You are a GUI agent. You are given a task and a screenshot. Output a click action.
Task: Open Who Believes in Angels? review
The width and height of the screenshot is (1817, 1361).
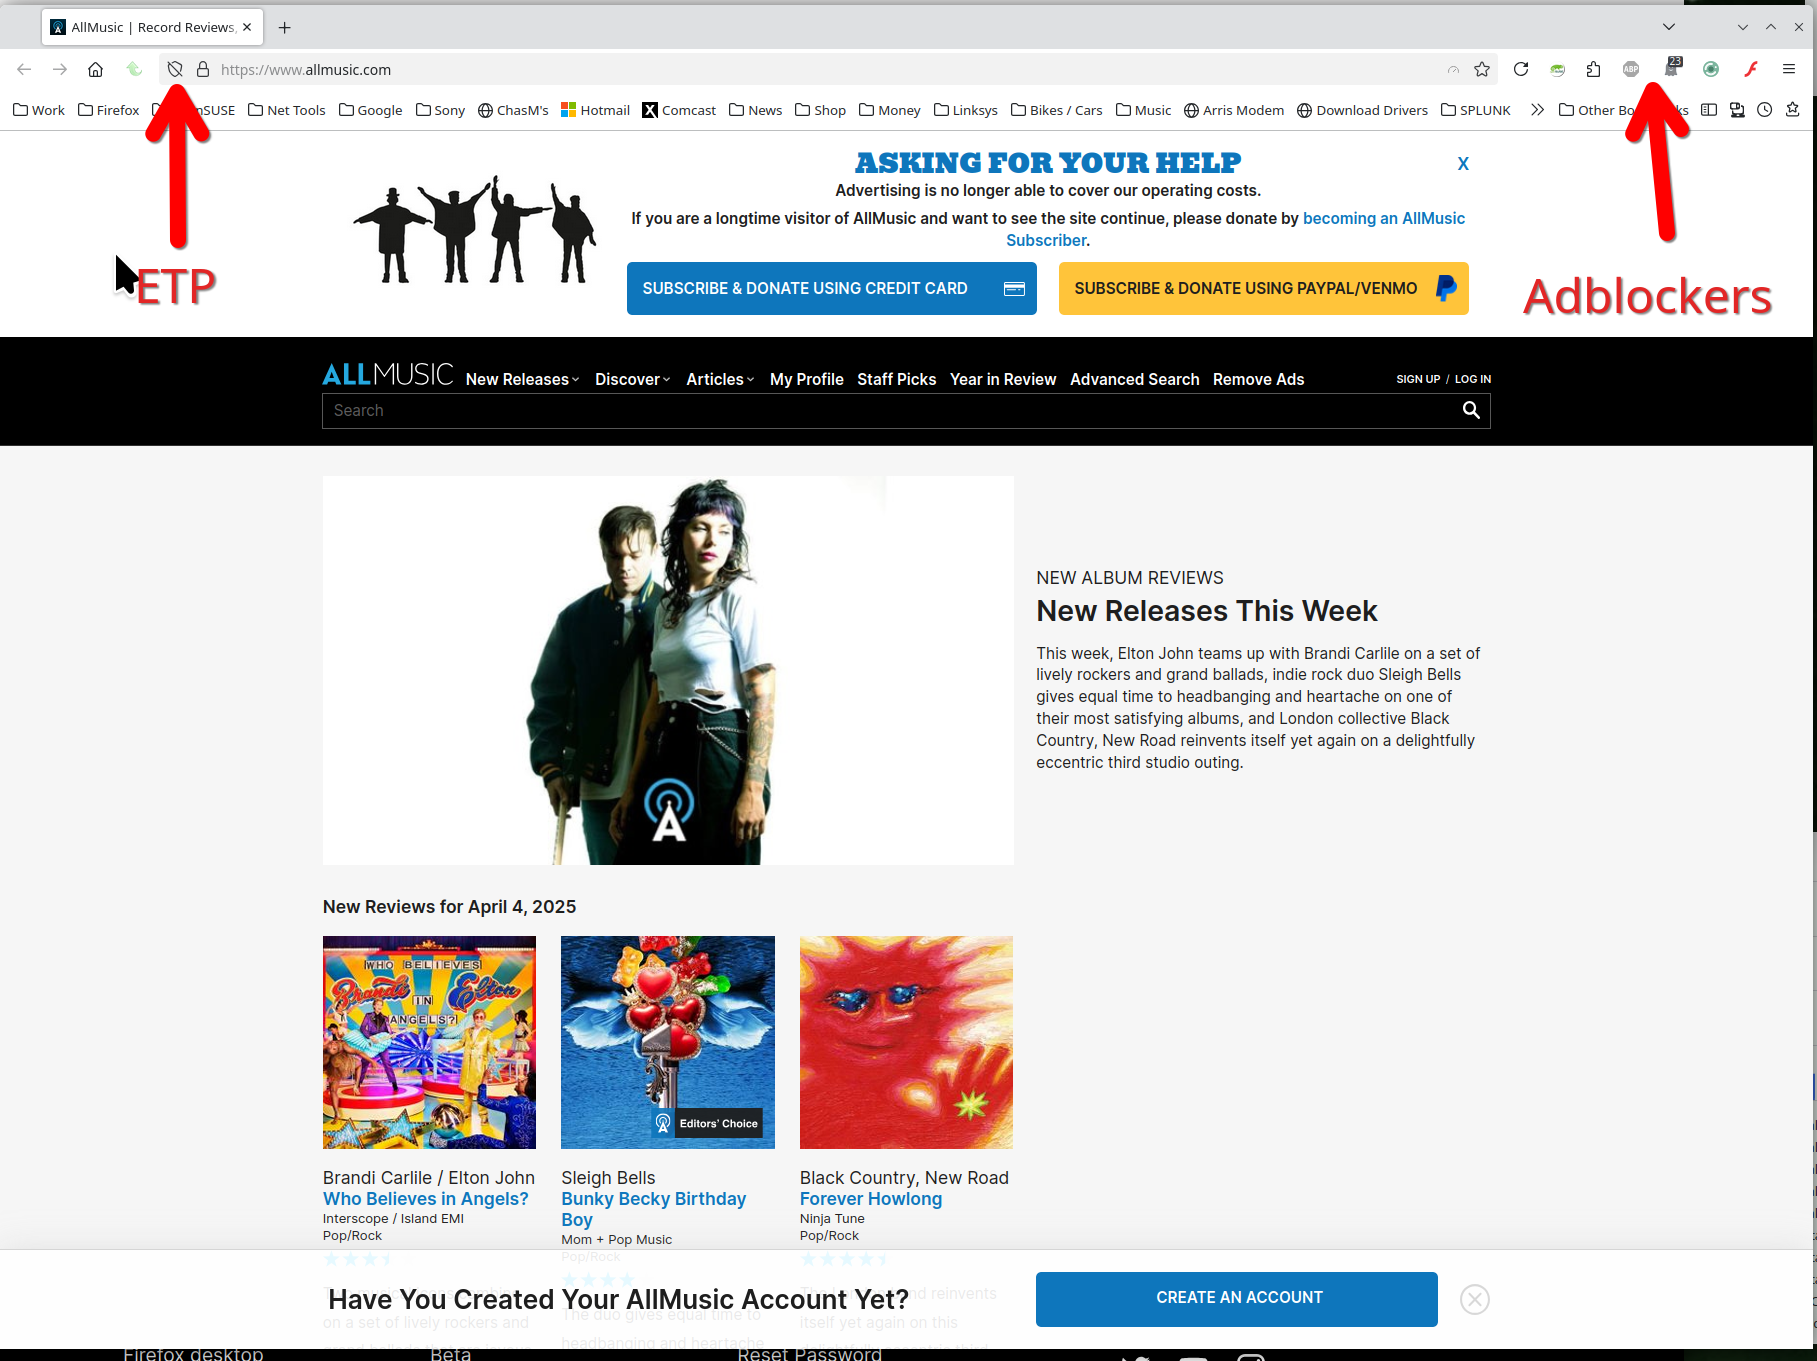tap(426, 1198)
